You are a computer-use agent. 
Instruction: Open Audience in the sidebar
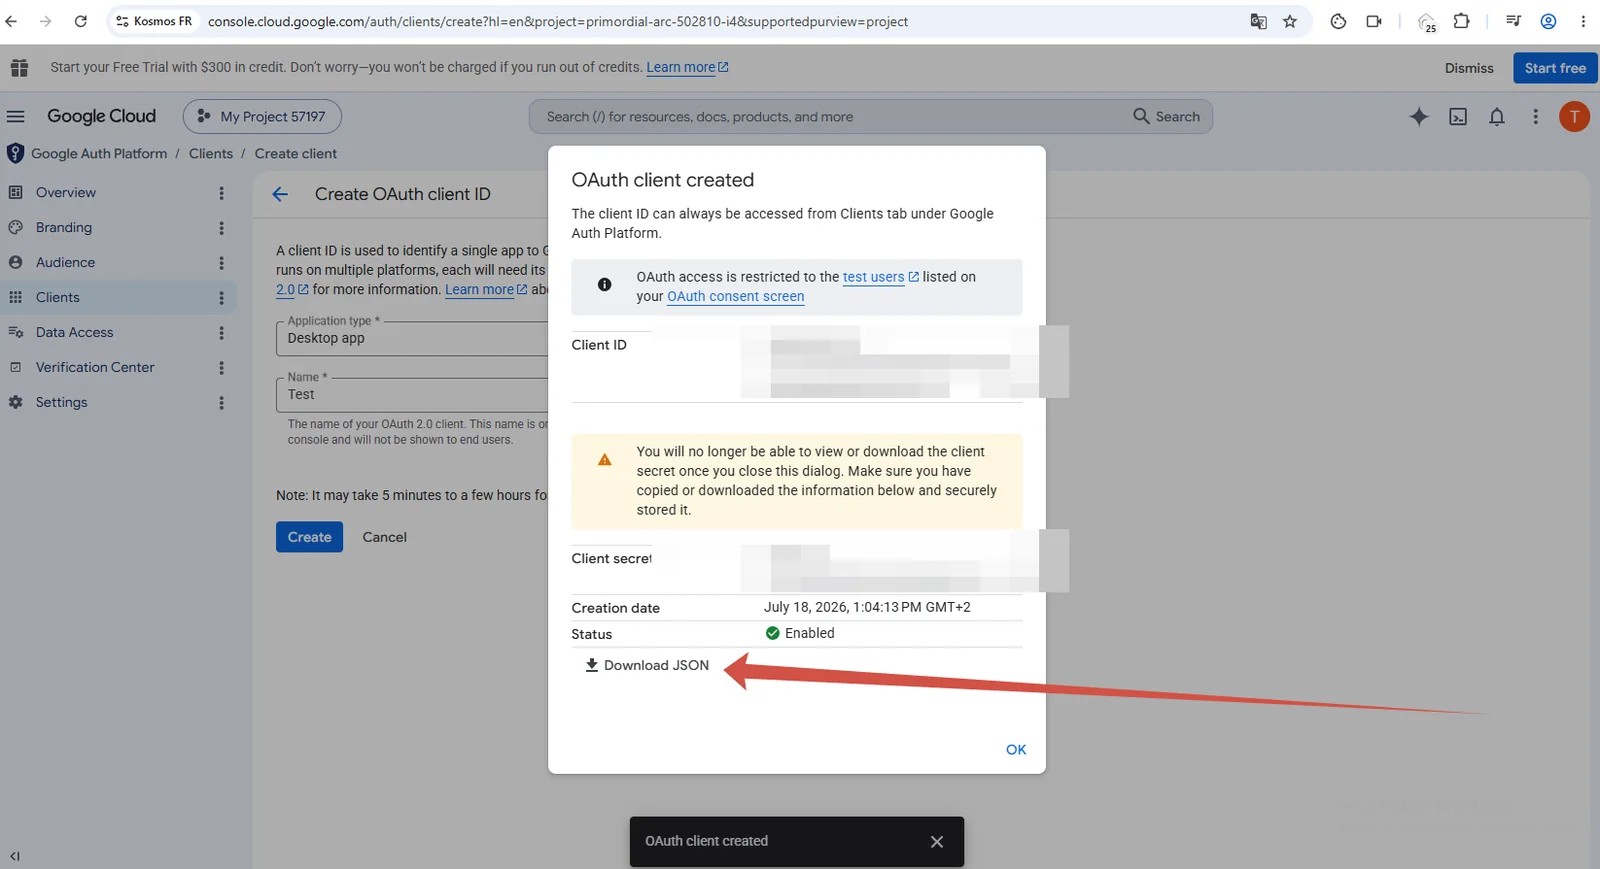(x=65, y=262)
